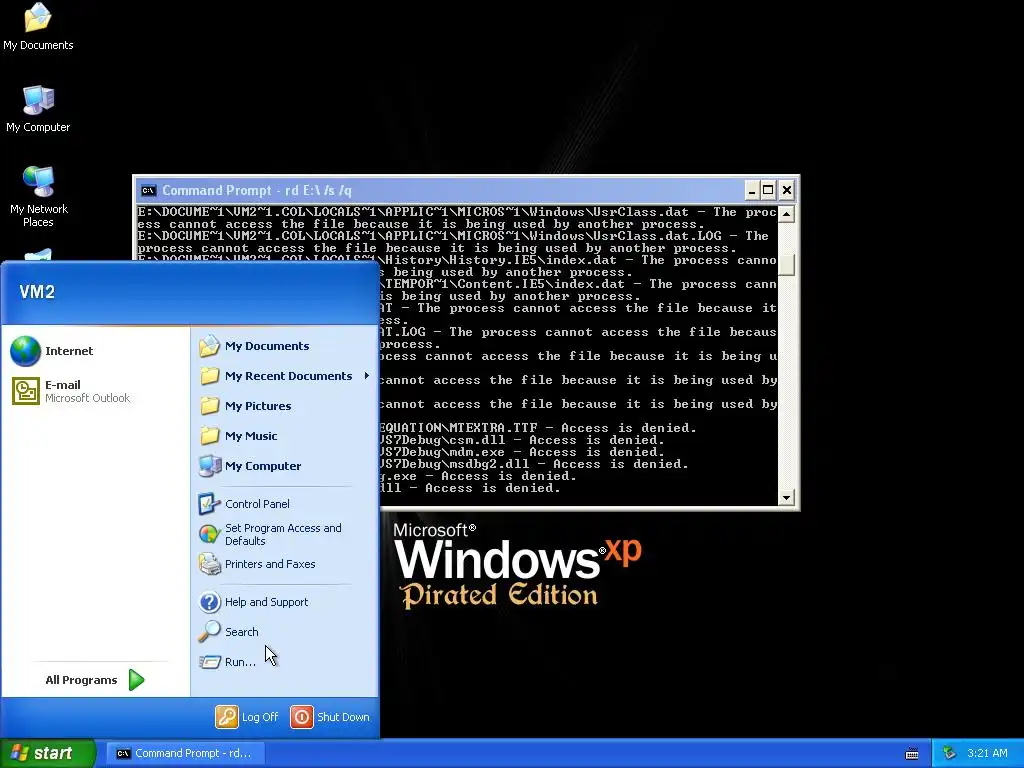Screen dimensions: 1024x768
Task: Open Printers and Faxes
Action: tap(257, 564)
